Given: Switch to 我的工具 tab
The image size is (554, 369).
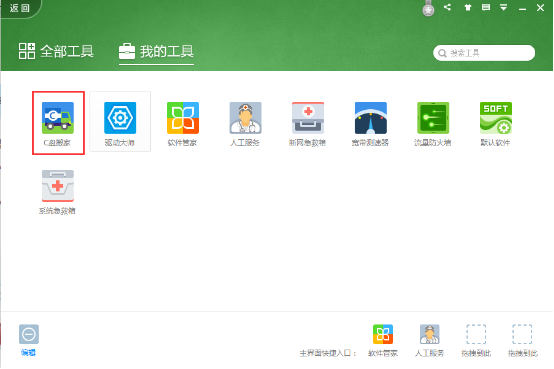Looking at the screenshot, I should pyautogui.click(x=156, y=51).
